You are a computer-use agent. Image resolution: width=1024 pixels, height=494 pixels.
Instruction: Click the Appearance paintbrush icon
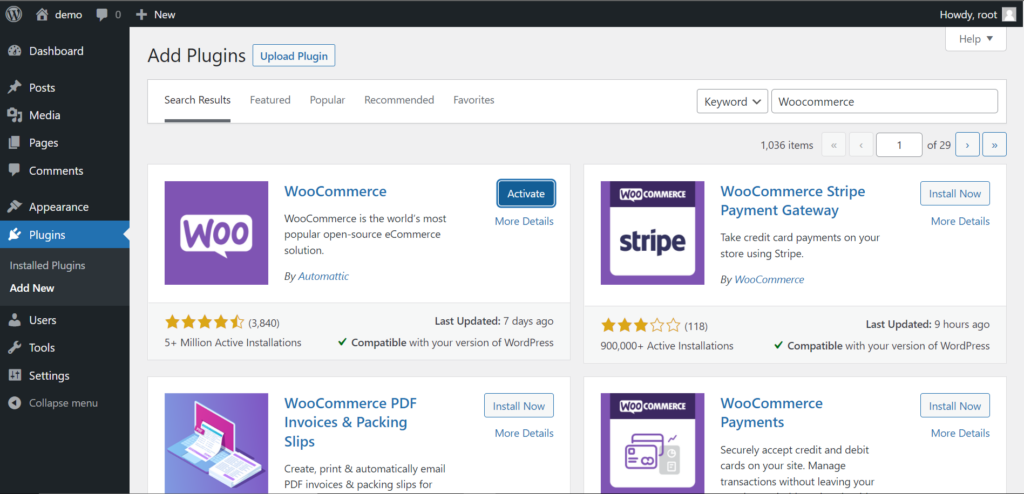point(14,206)
